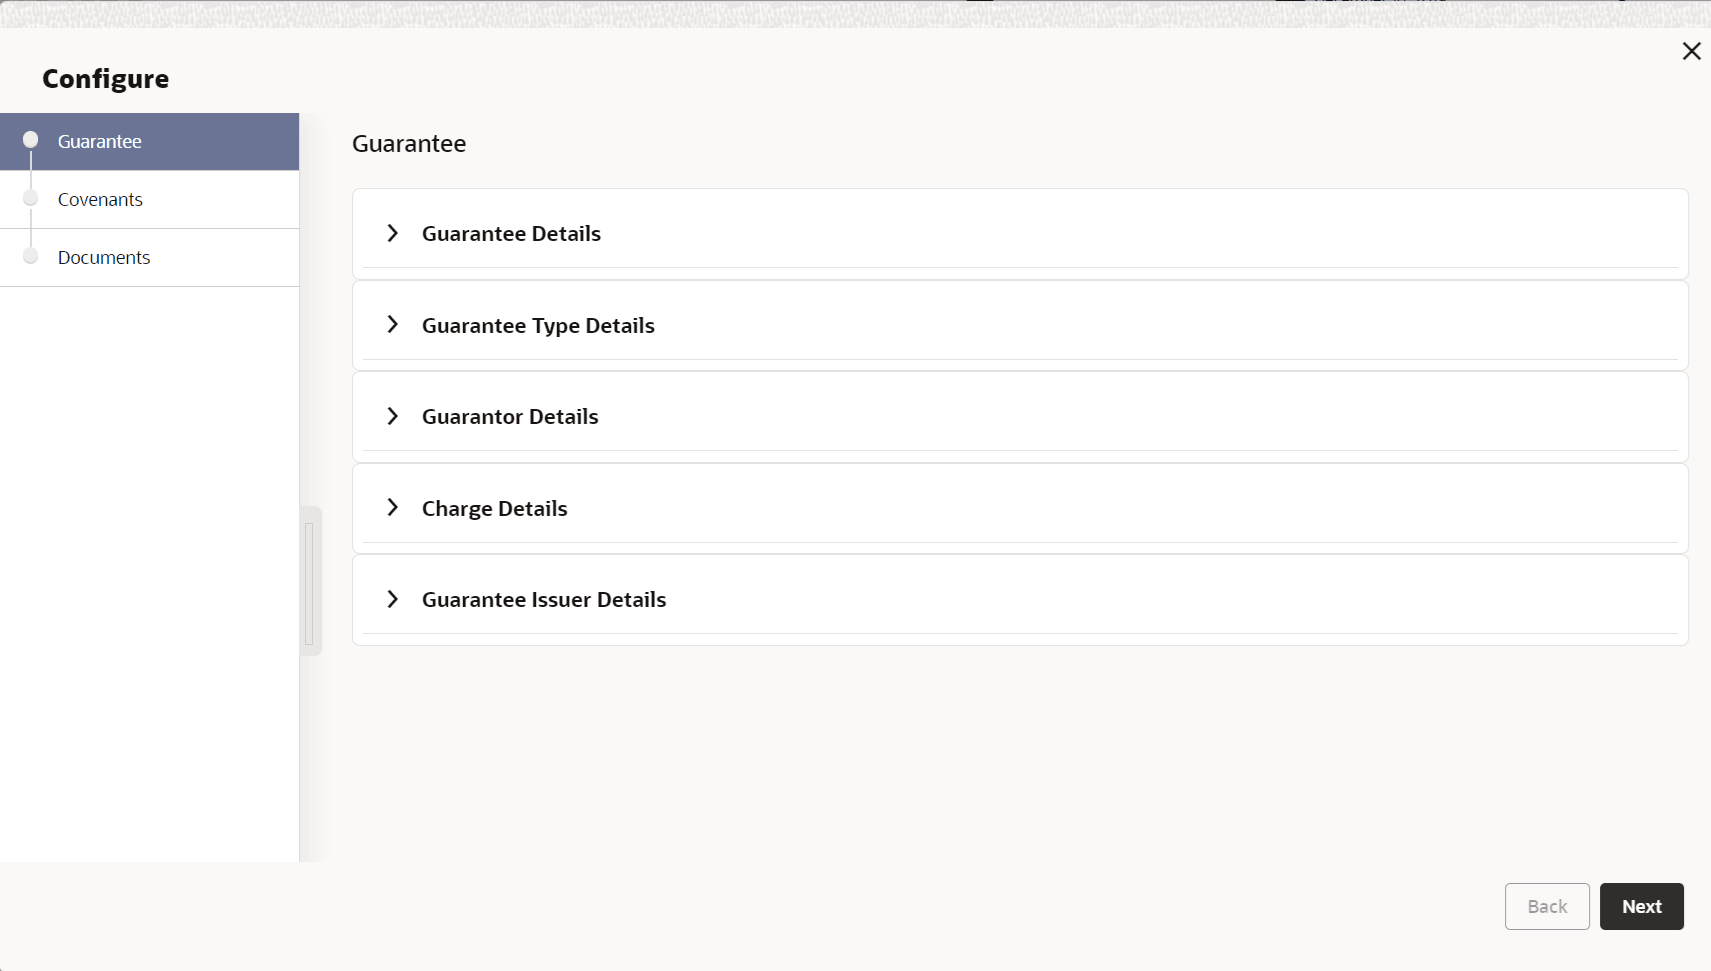
Task: Click the sidebar splitter handle
Action: 310,582
